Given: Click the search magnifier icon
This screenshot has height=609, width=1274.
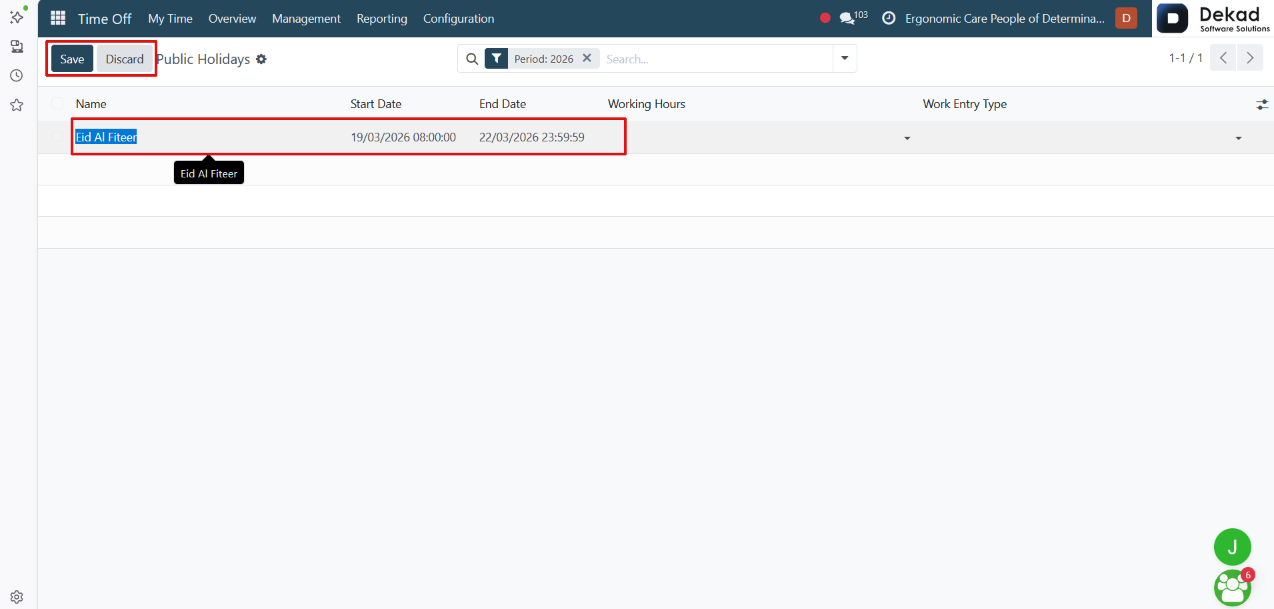Looking at the screenshot, I should pos(472,59).
